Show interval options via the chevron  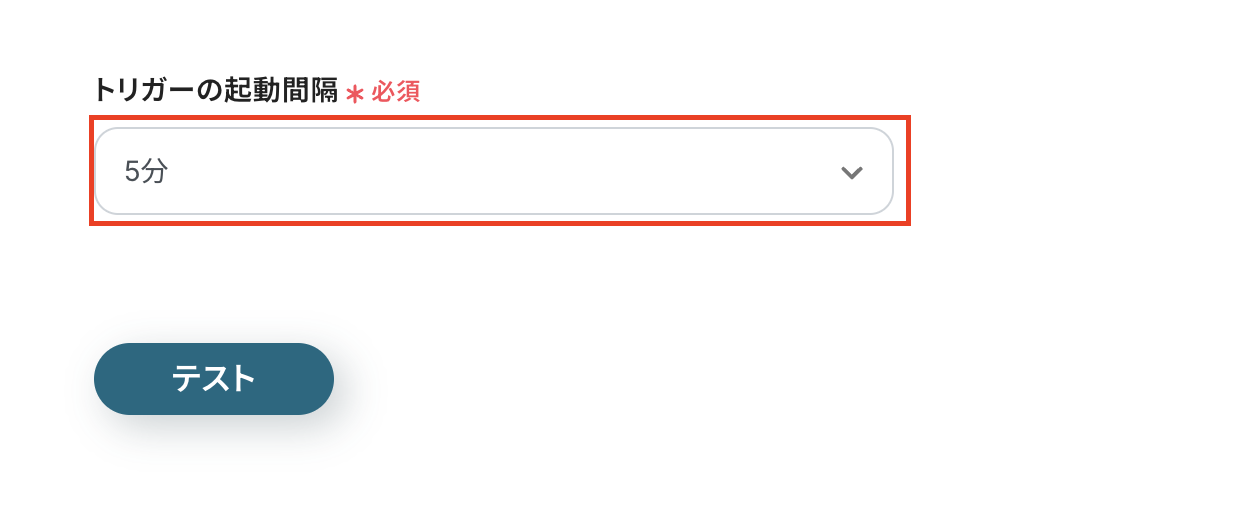[851, 172]
